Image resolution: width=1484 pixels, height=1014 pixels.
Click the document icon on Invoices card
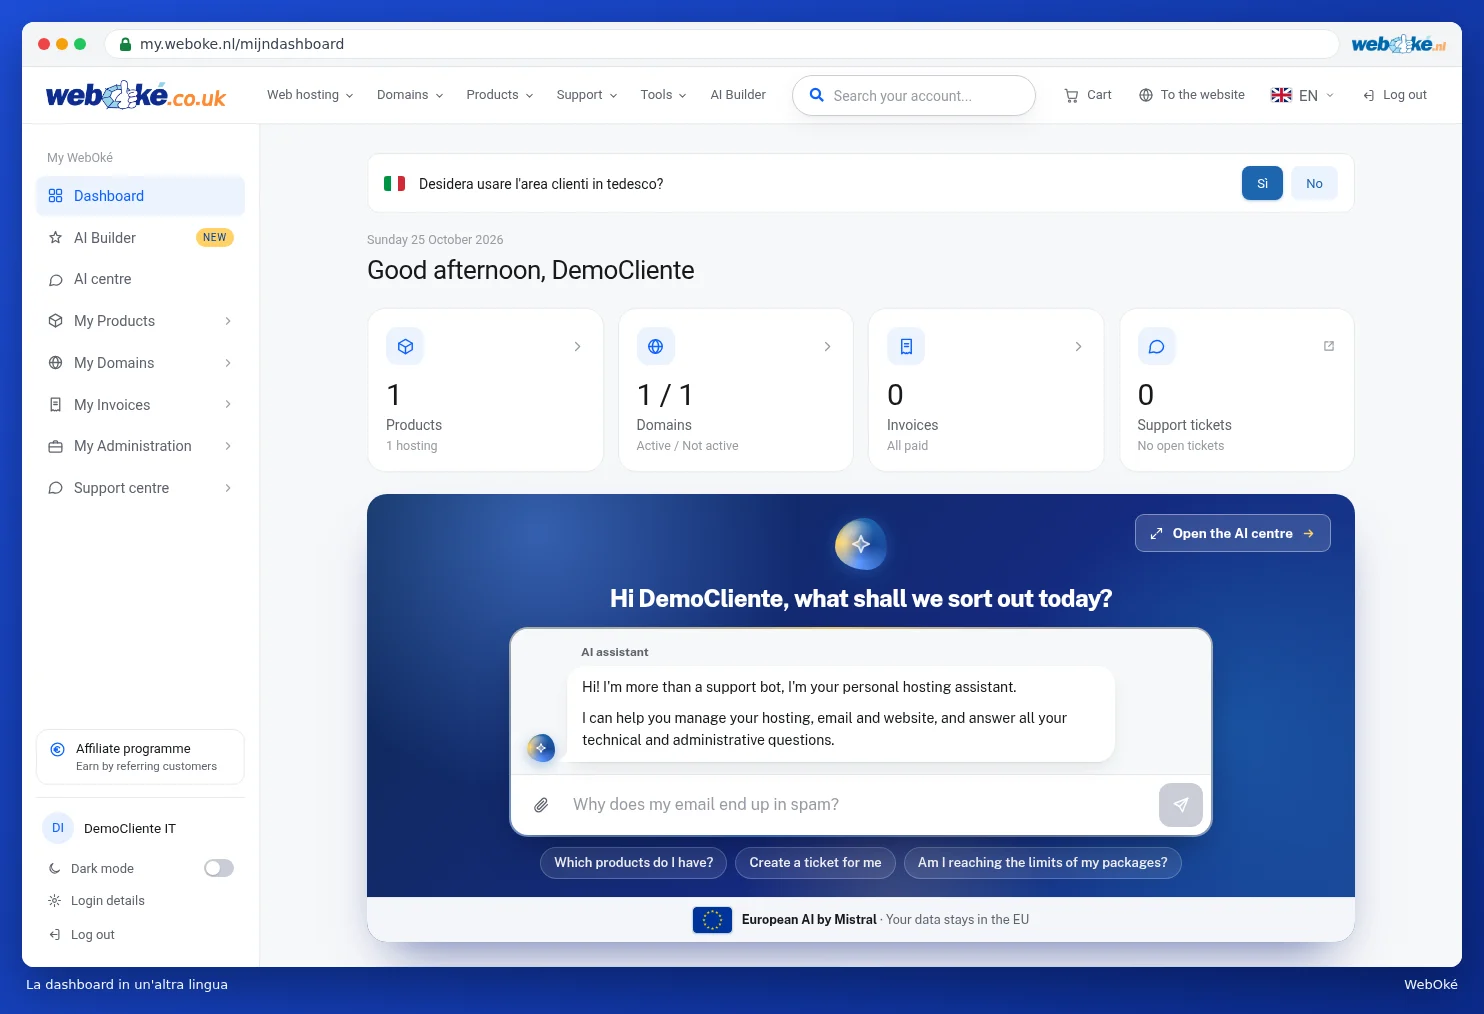pos(906,346)
